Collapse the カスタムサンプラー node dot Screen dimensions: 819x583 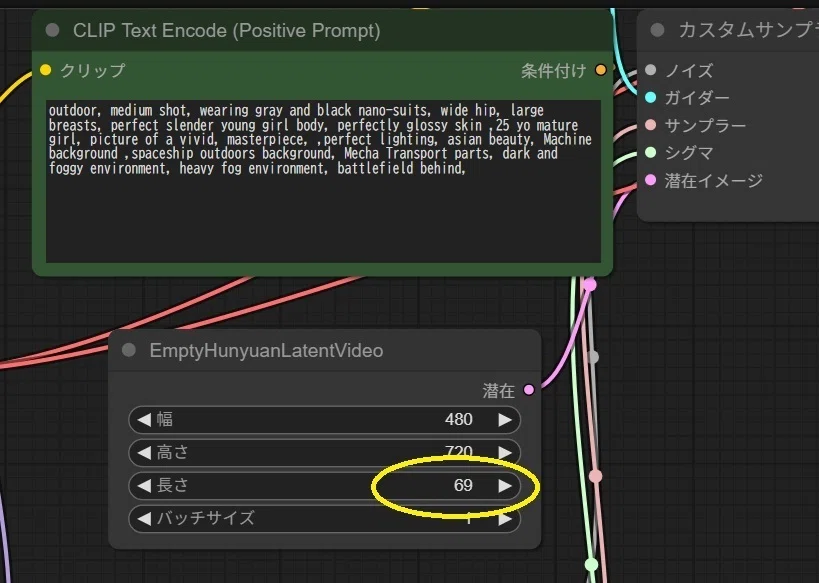(657, 30)
